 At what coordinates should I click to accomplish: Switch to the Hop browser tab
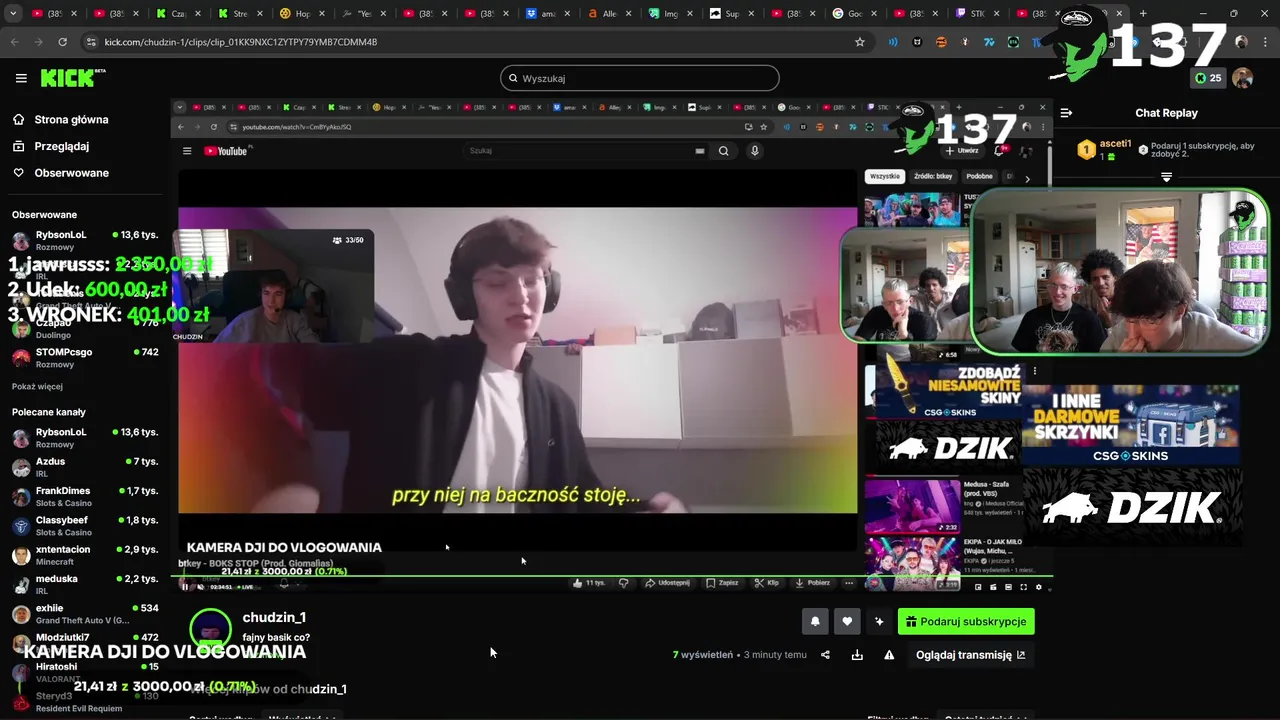299,14
